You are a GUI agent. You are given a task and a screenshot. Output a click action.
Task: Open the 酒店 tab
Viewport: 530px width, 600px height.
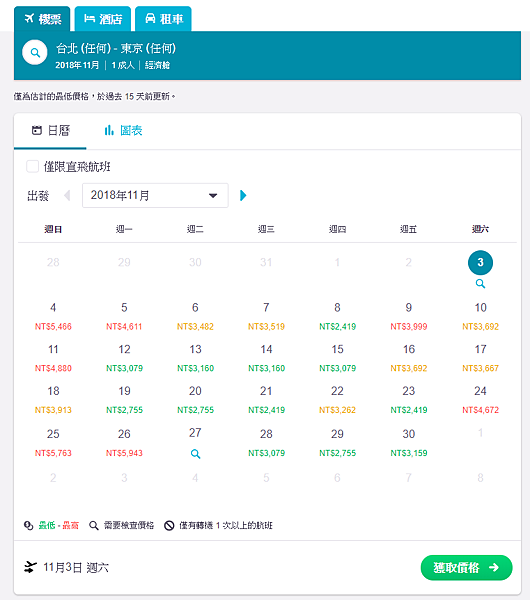(103, 18)
